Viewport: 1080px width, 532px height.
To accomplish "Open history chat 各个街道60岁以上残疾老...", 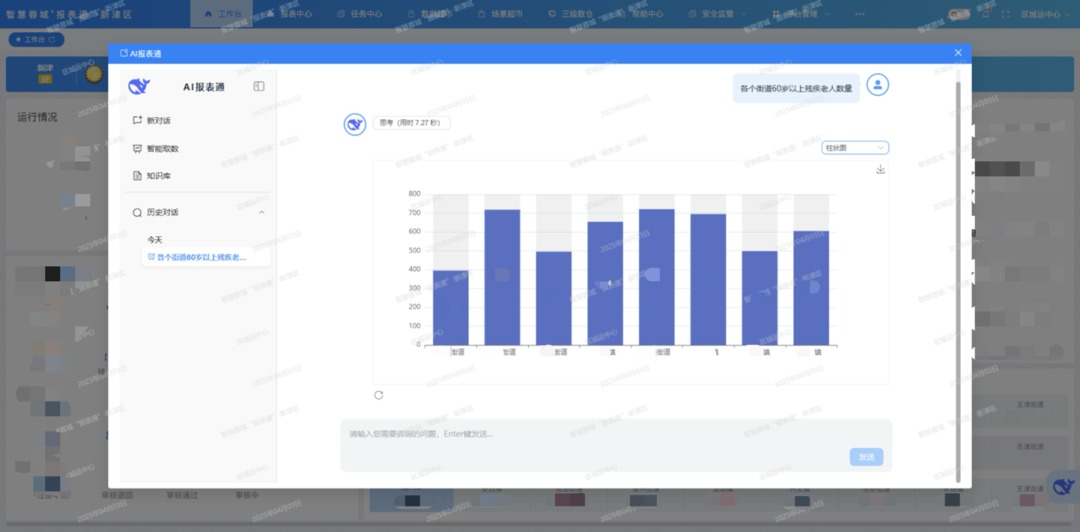I will (197, 257).
